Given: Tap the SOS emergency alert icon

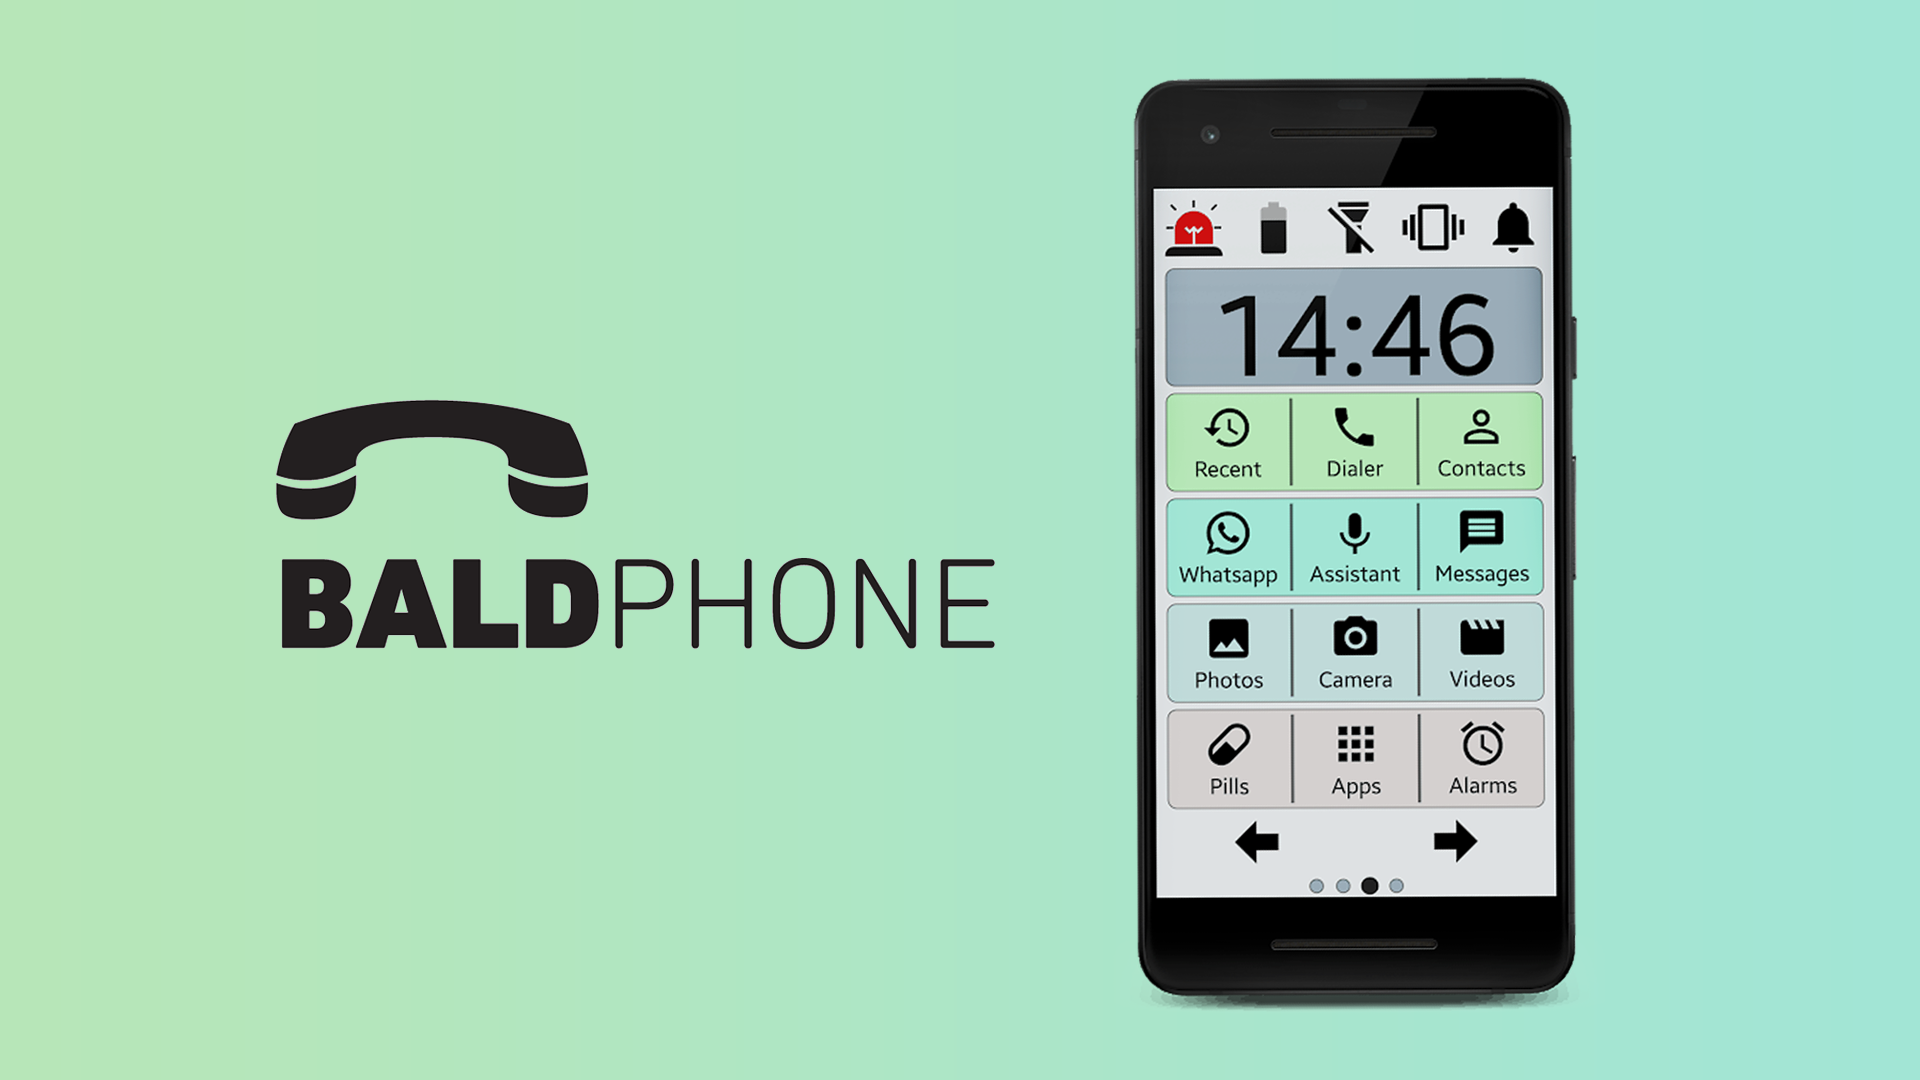Looking at the screenshot, I should (1191, 231).
